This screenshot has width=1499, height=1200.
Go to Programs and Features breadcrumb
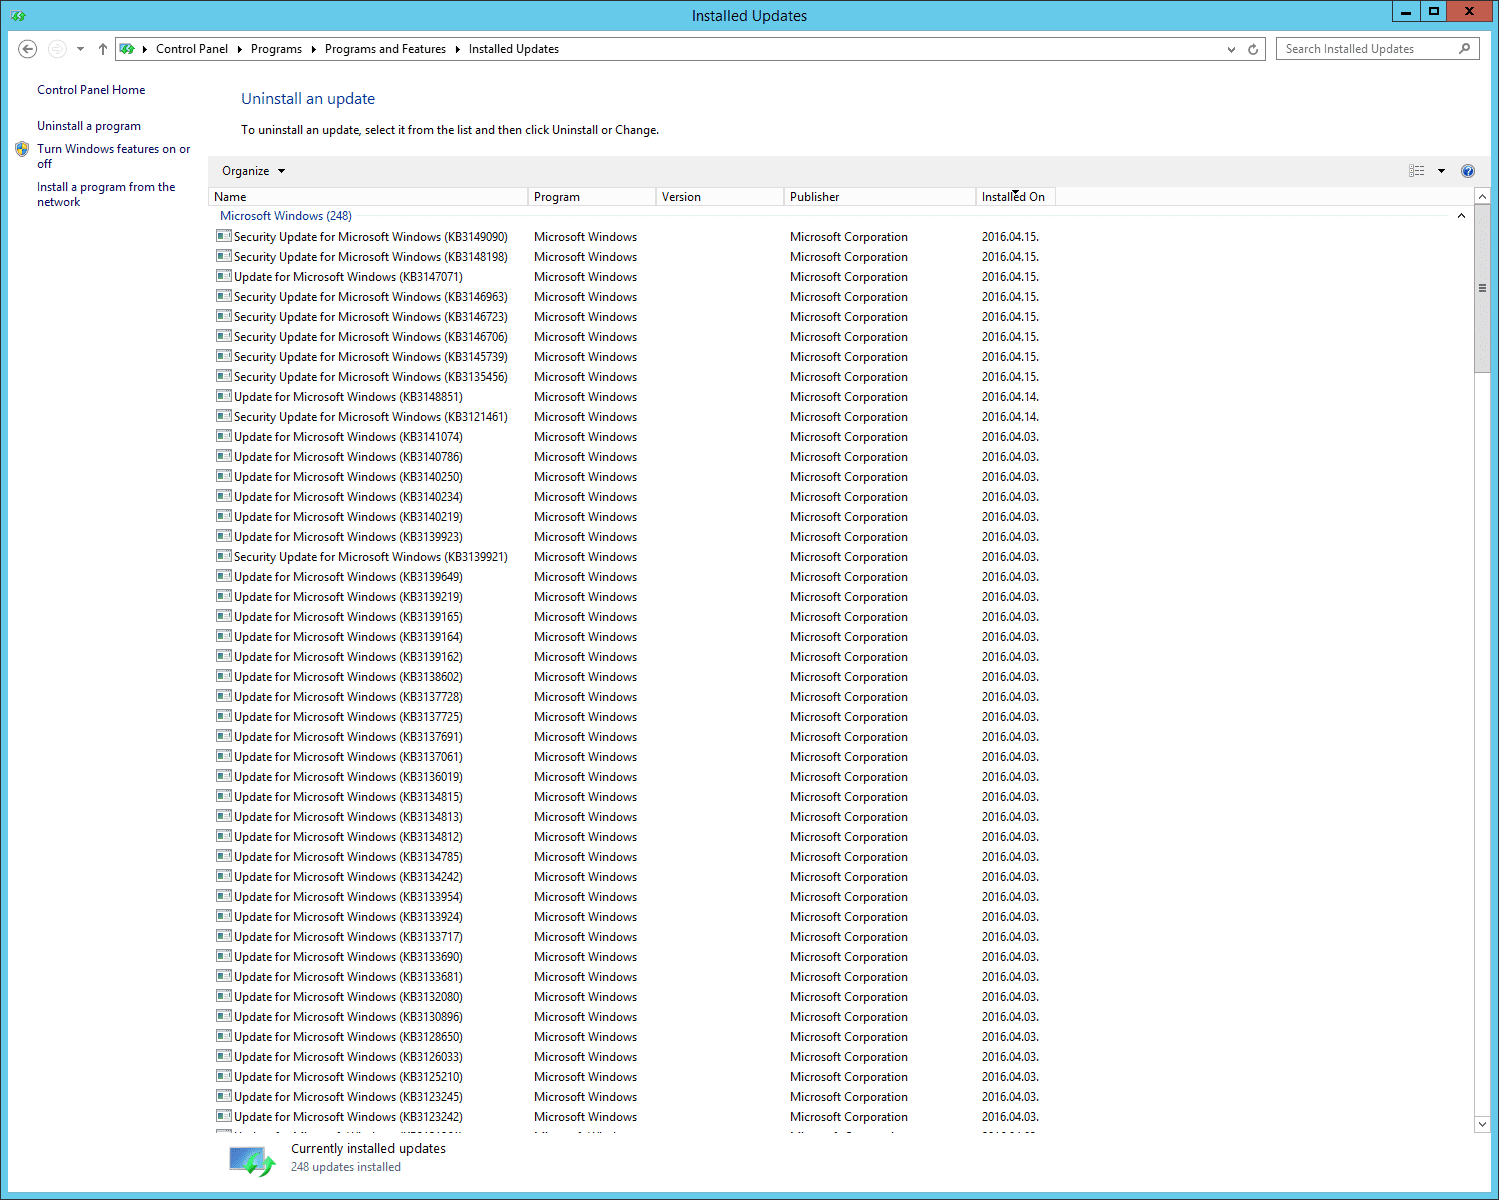coord(385,49)
